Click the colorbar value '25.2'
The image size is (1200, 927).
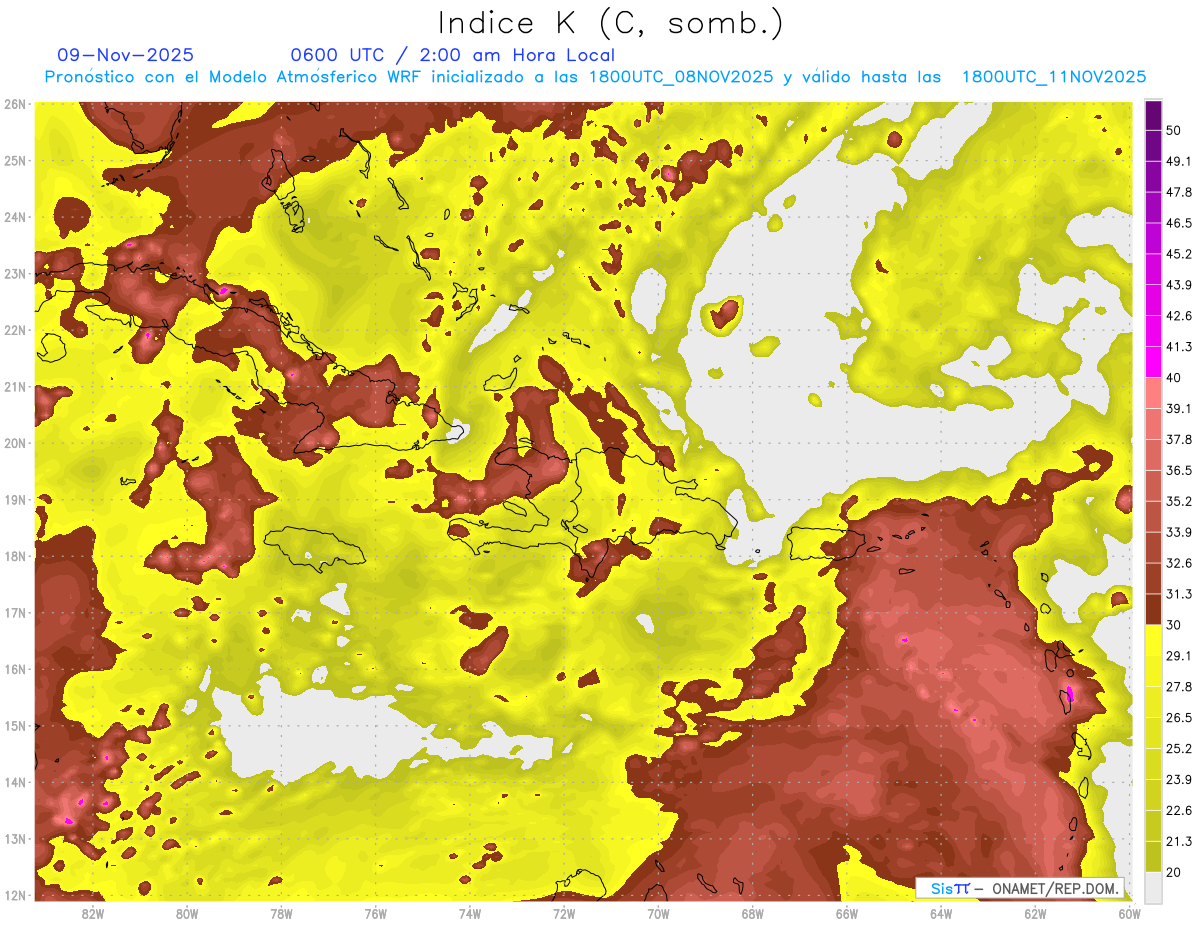pyautogui.click(x=1179, y=749)
